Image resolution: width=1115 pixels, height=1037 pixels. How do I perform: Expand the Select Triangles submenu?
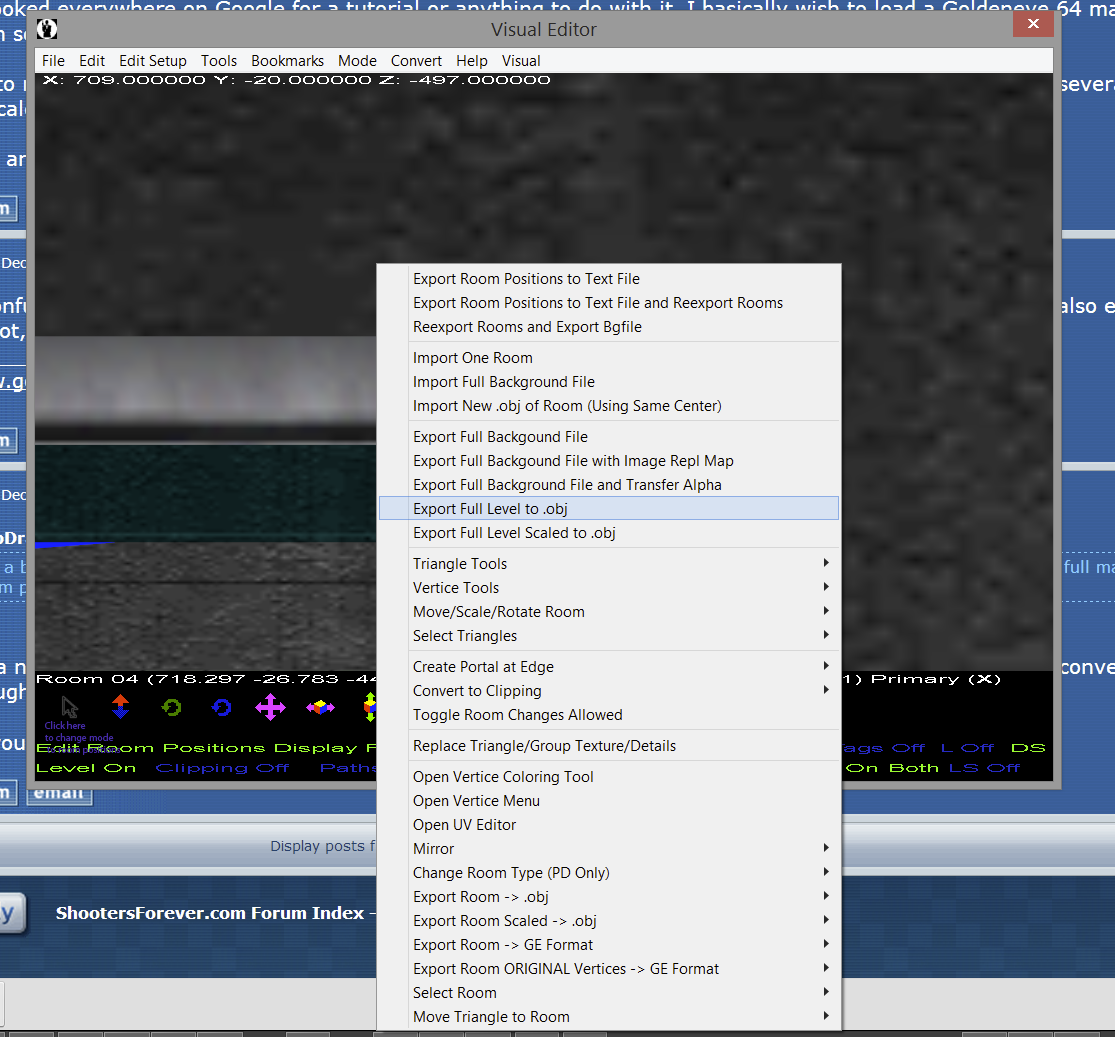(609, 637)
